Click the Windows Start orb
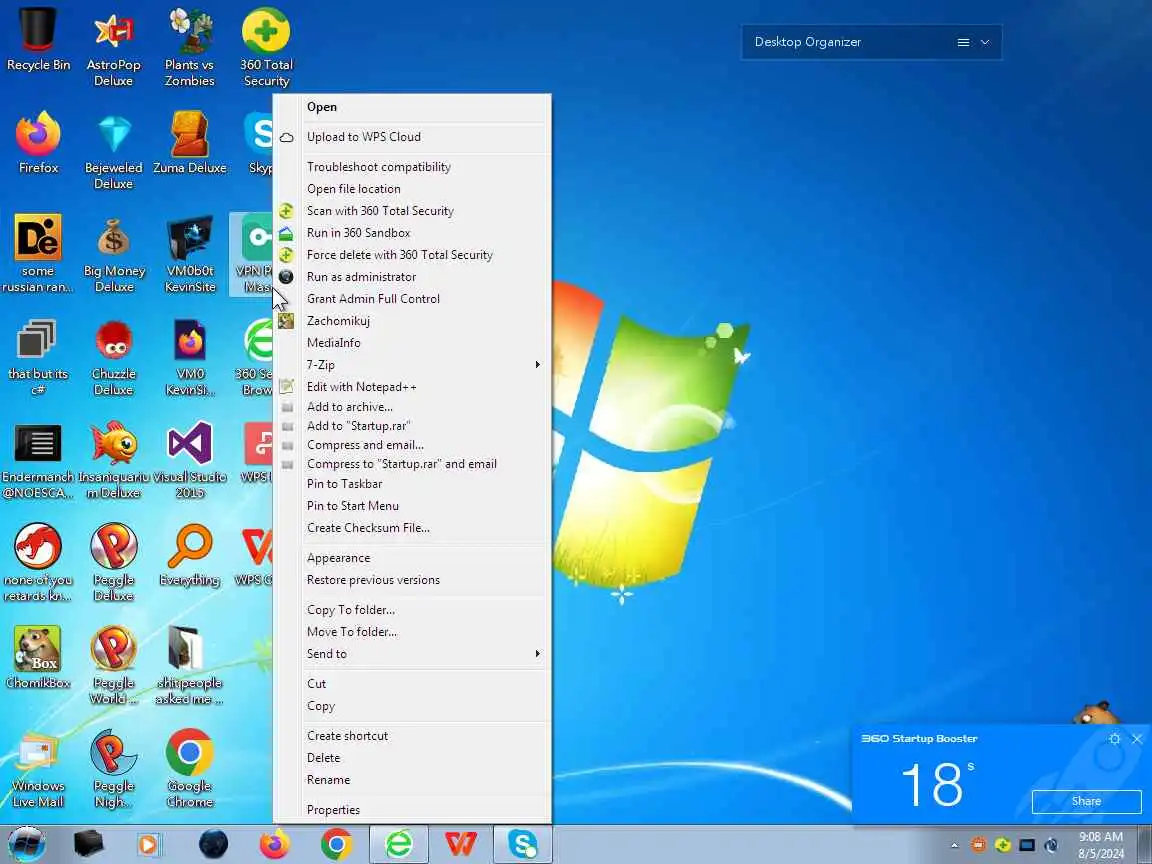Screen dimensions: 1152x864 point(27,844)
